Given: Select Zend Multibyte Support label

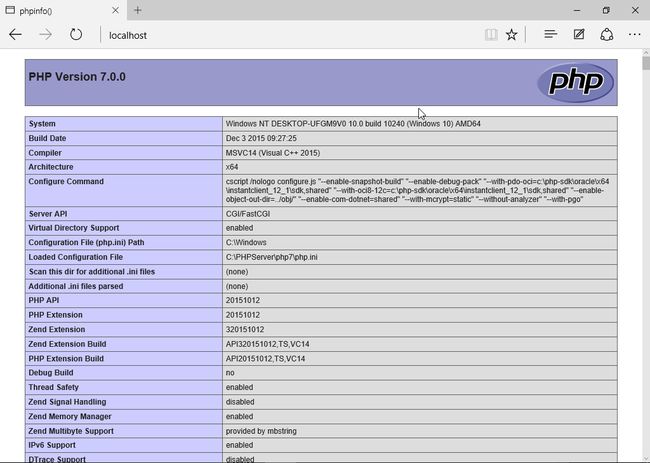Looking at the screenshot, I should coord(71,431).
